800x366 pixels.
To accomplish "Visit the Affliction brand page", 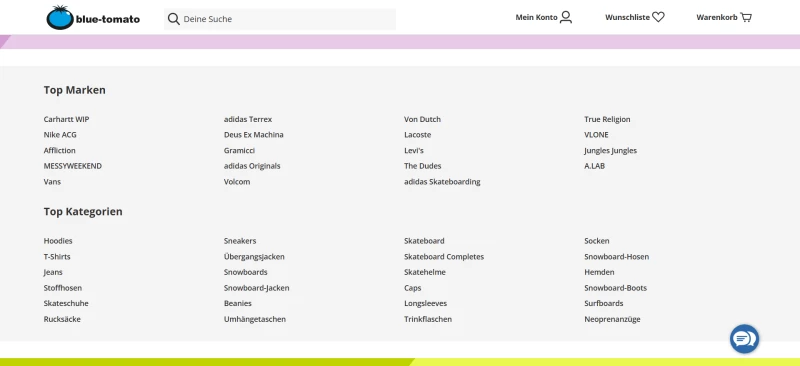I will point(60,151).
